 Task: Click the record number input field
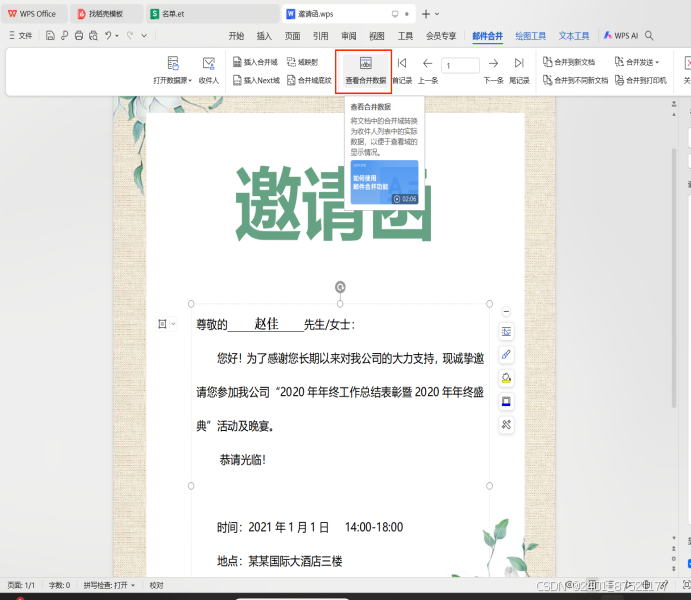[x=461, y=66]
